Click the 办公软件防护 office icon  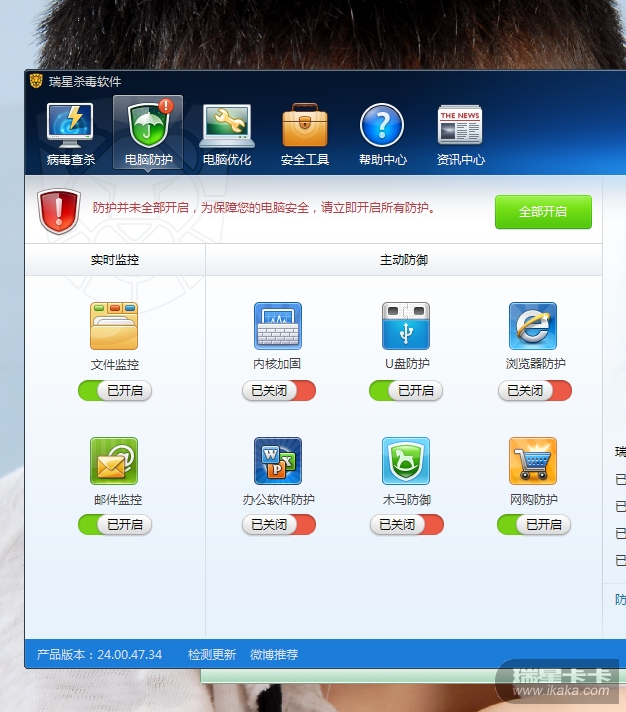[278, 461]
